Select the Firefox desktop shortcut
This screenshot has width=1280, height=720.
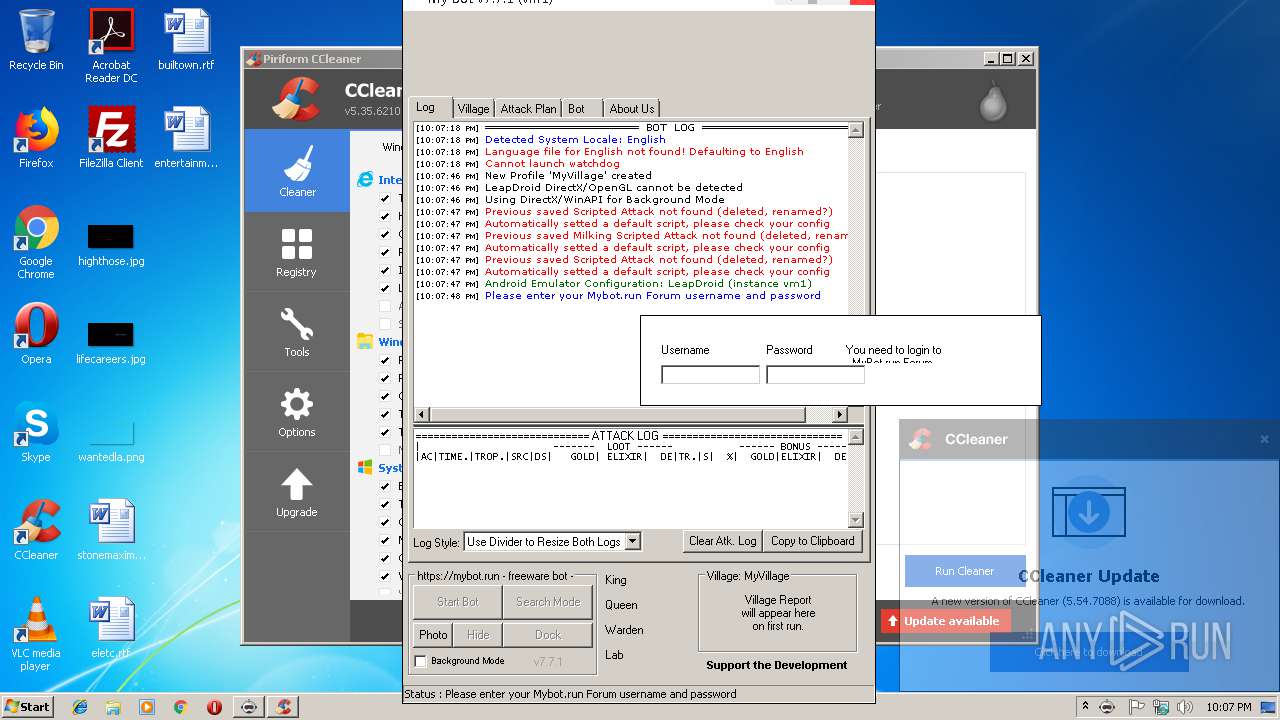coord(36,138)
